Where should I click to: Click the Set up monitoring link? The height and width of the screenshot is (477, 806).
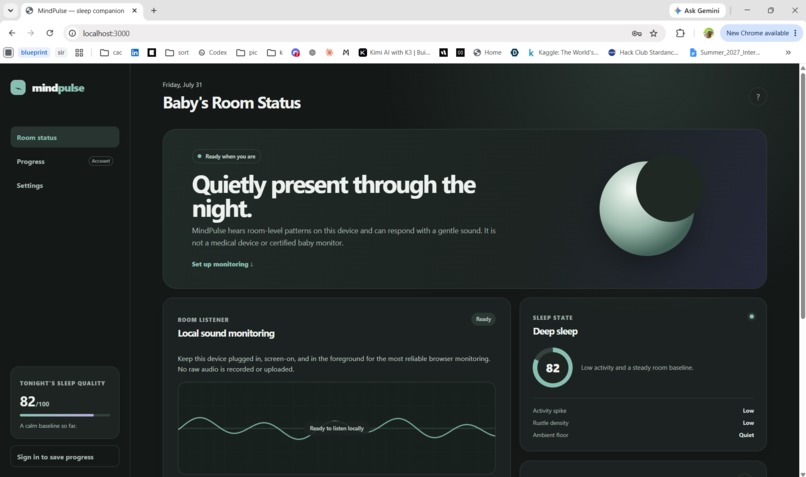point(222,264)
